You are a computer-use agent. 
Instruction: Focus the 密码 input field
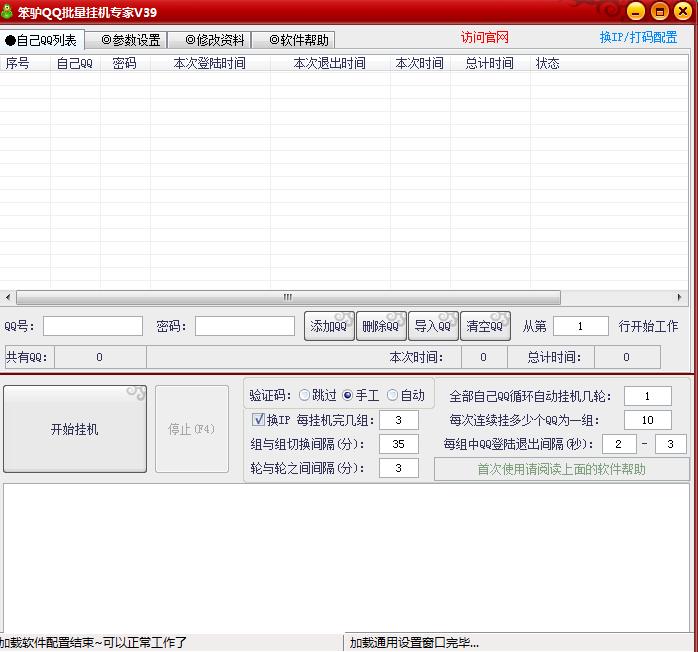click(244, 326)
